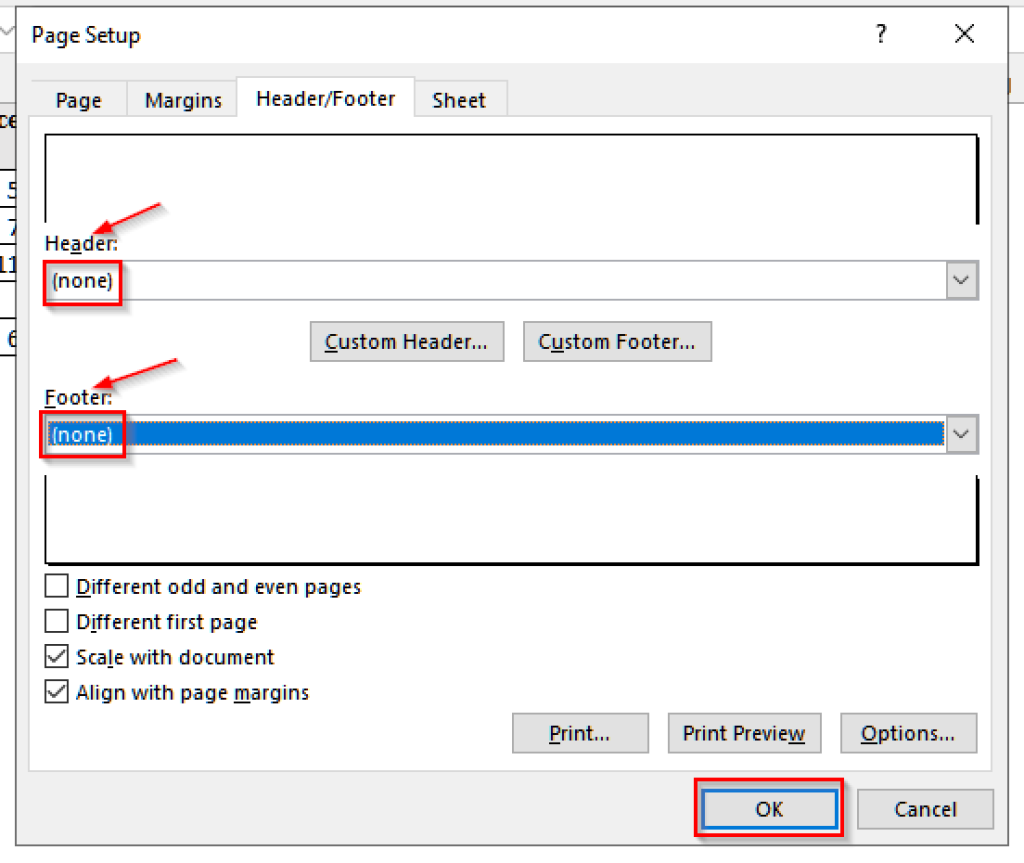Select the Header/Footer tab

tap(326, 99)
